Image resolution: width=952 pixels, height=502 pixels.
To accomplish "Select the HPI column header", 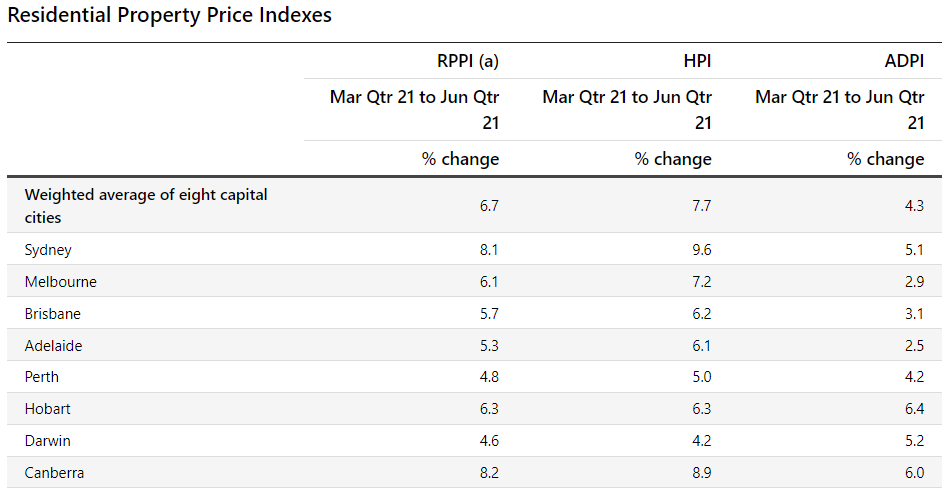I will pos(697,62).
